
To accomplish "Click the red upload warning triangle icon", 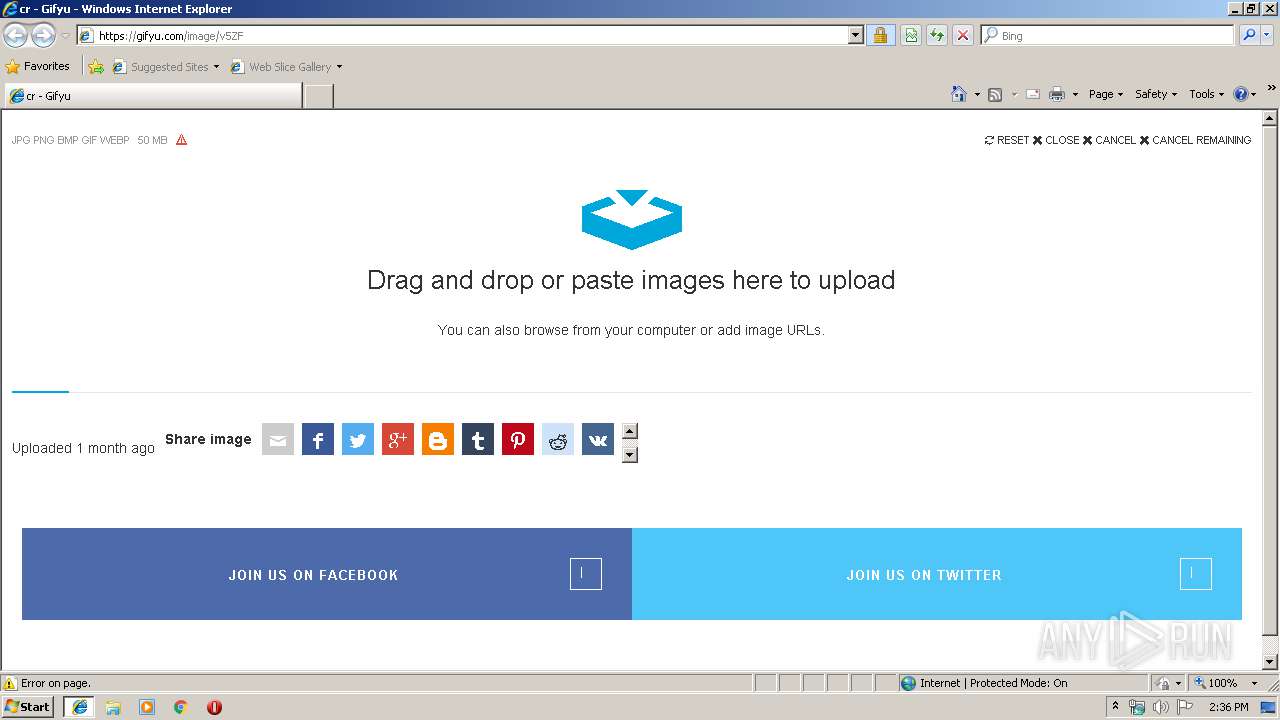I will [x=181, y=140].
